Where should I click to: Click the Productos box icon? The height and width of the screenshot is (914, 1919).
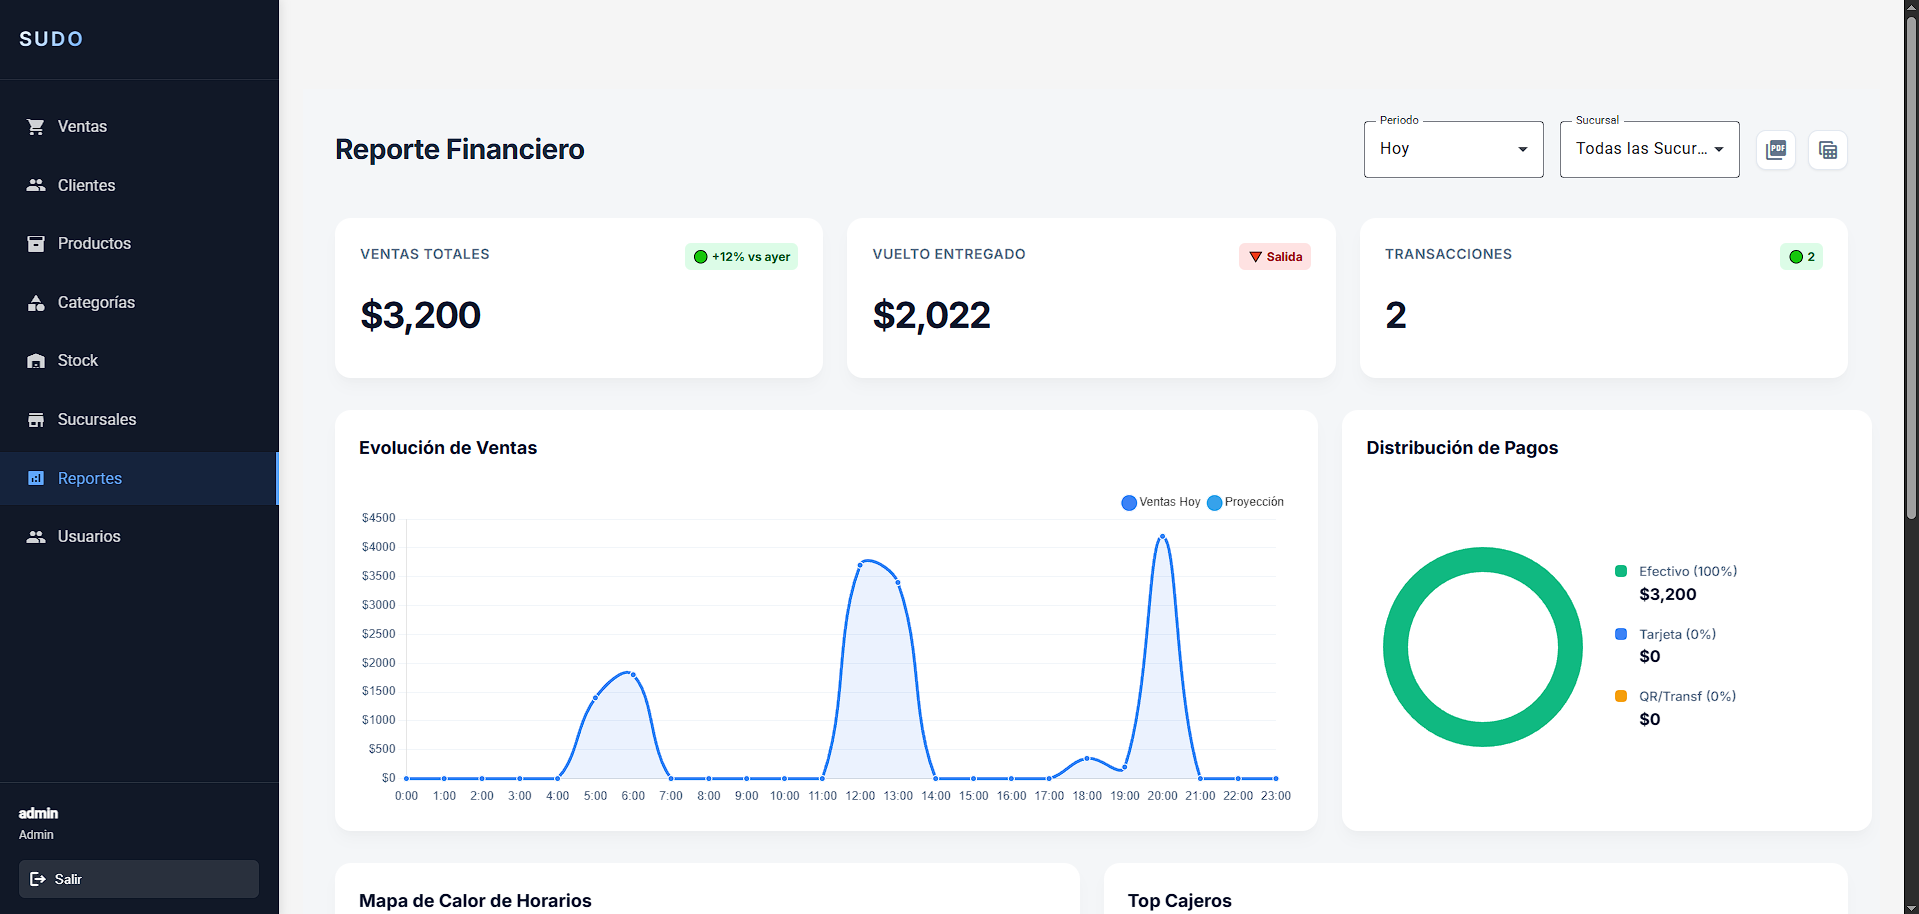[x=36, y=244]
